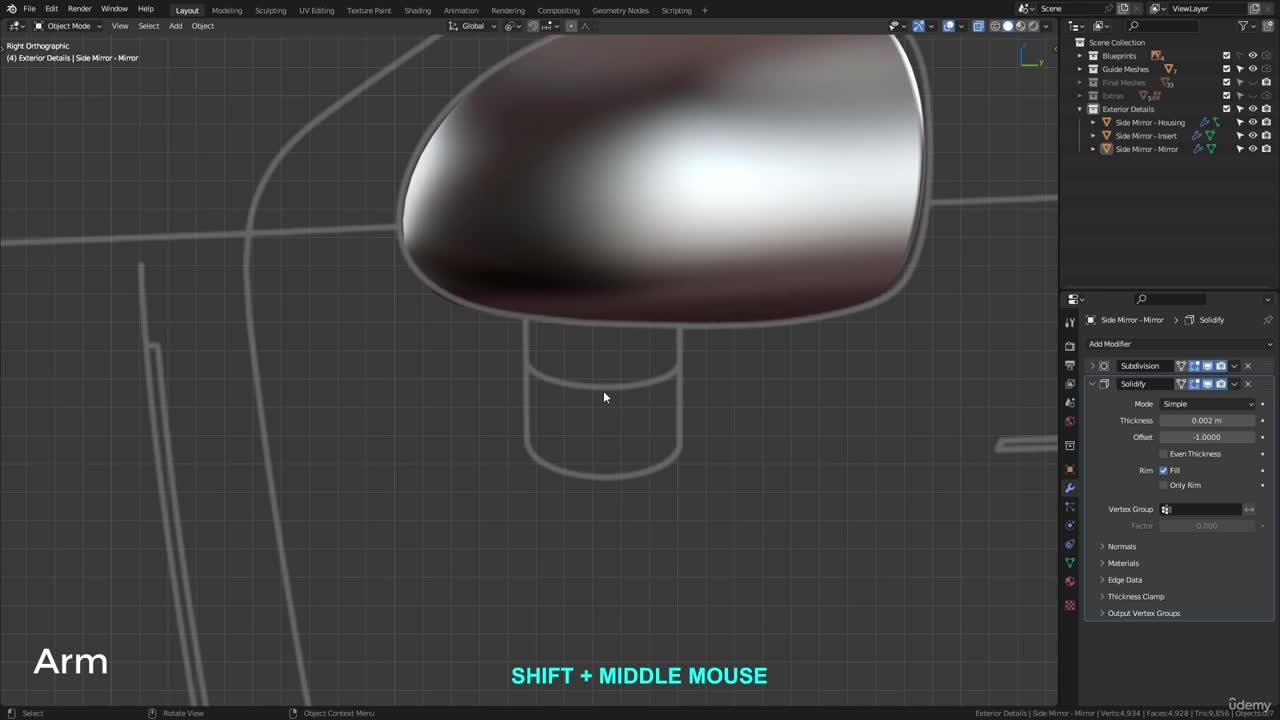Screen dimensions: 1280x720
Task: Switch to wireframe viewport shading
Action: 995,26
